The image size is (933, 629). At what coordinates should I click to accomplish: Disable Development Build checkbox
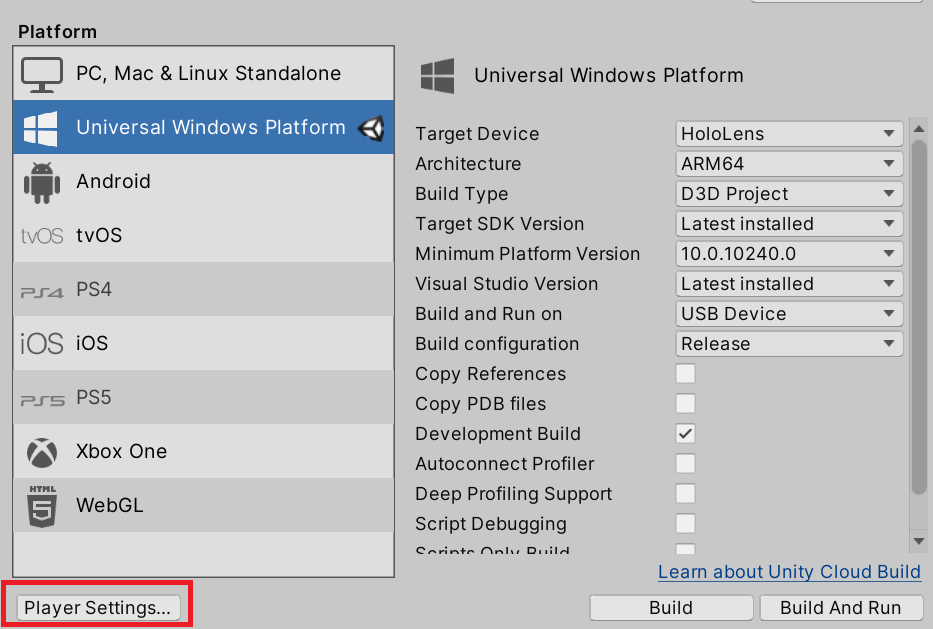(x=685, y=434)
